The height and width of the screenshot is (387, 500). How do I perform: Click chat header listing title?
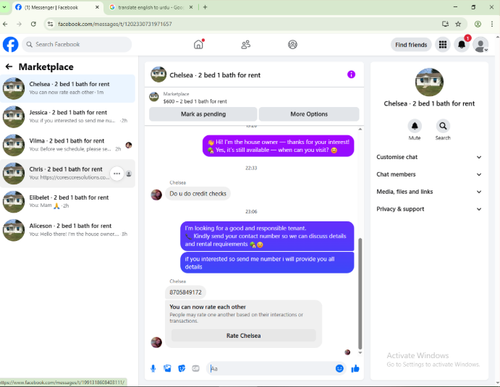pos(215,75)
